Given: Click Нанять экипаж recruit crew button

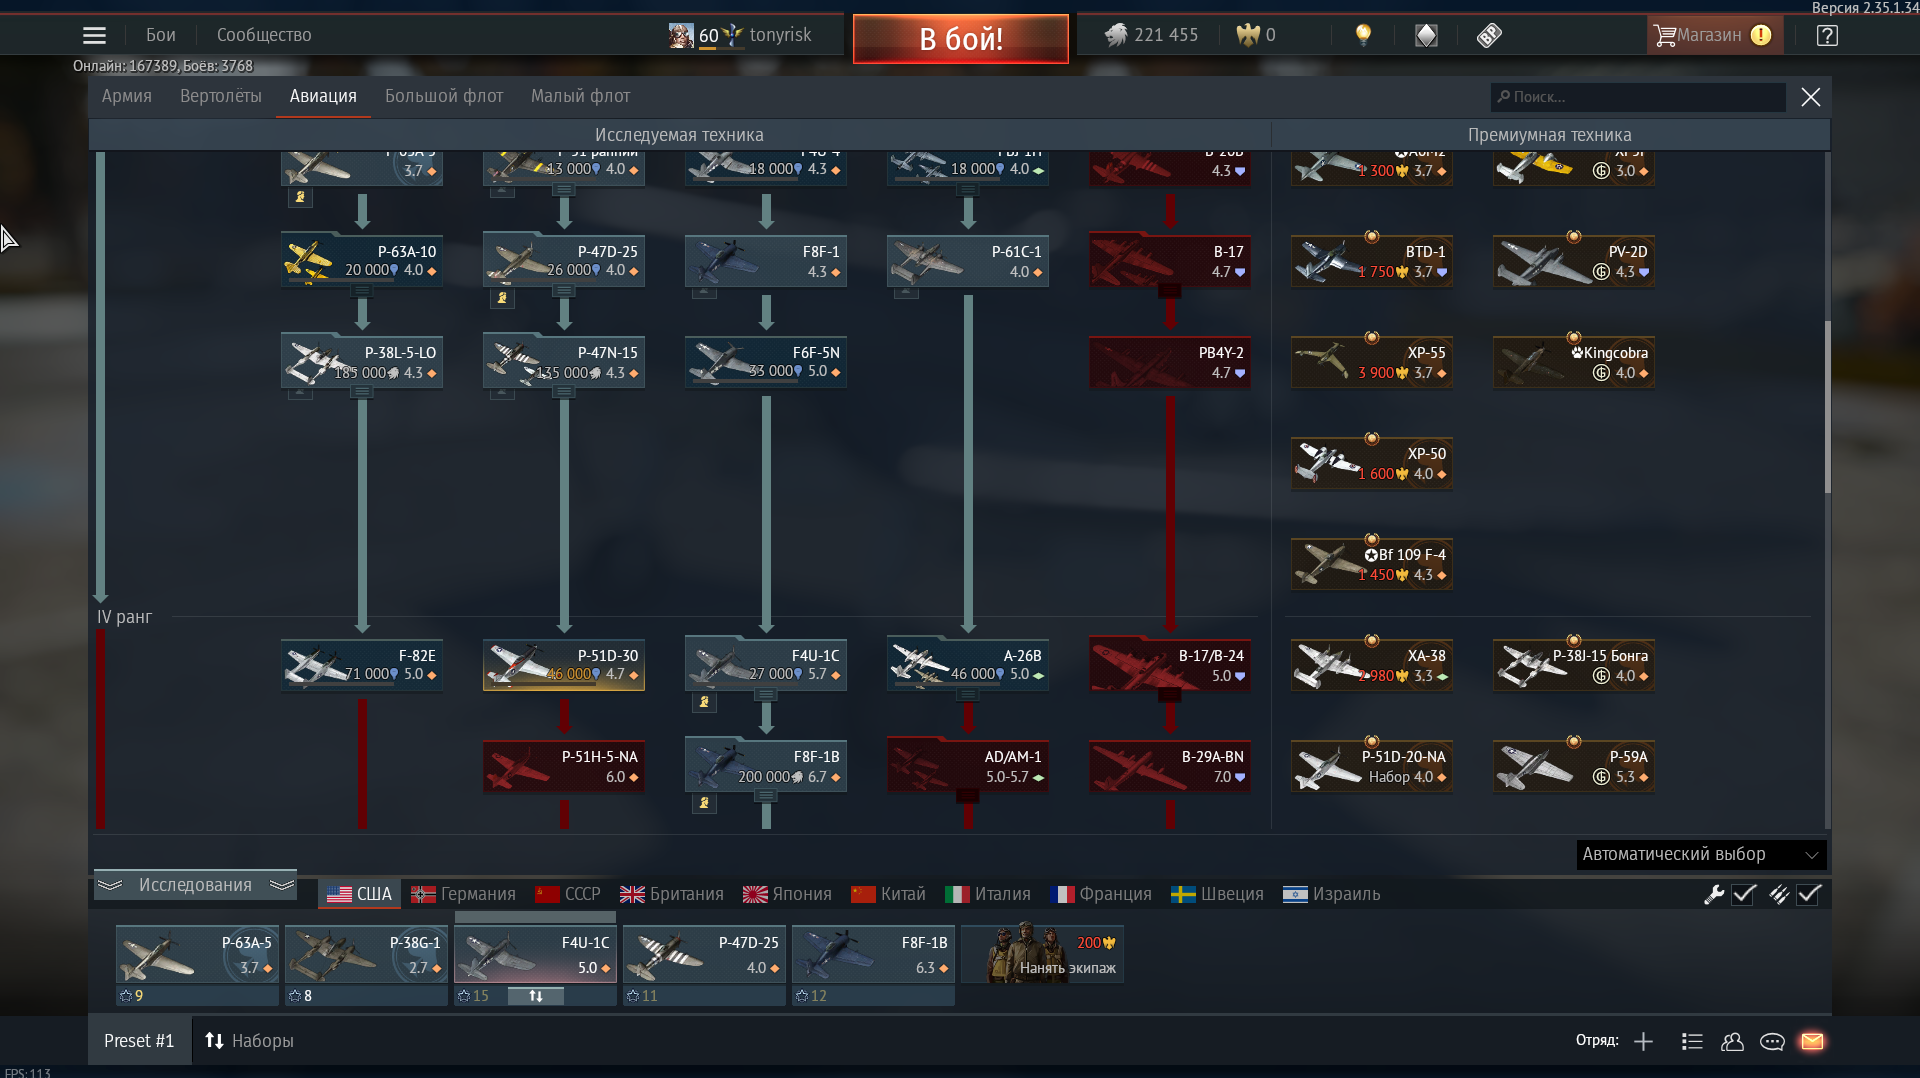Looking at the screenshot, I should point(1042,955).
